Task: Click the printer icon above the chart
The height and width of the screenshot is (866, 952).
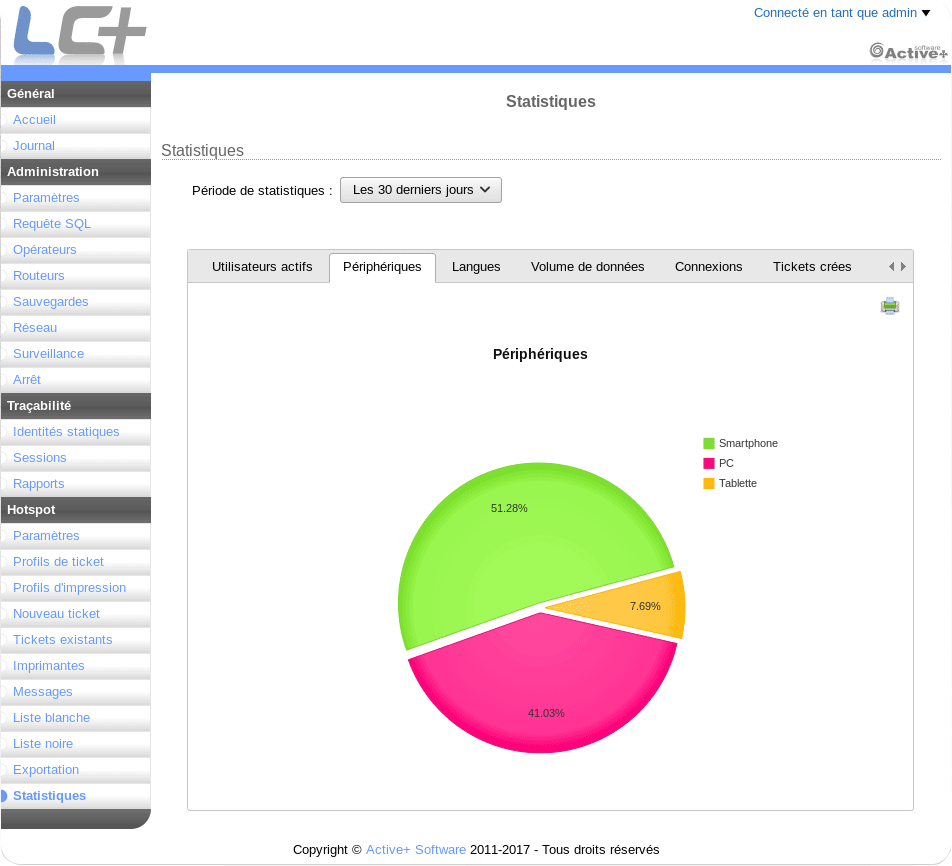Action: (x=889, y=306)
